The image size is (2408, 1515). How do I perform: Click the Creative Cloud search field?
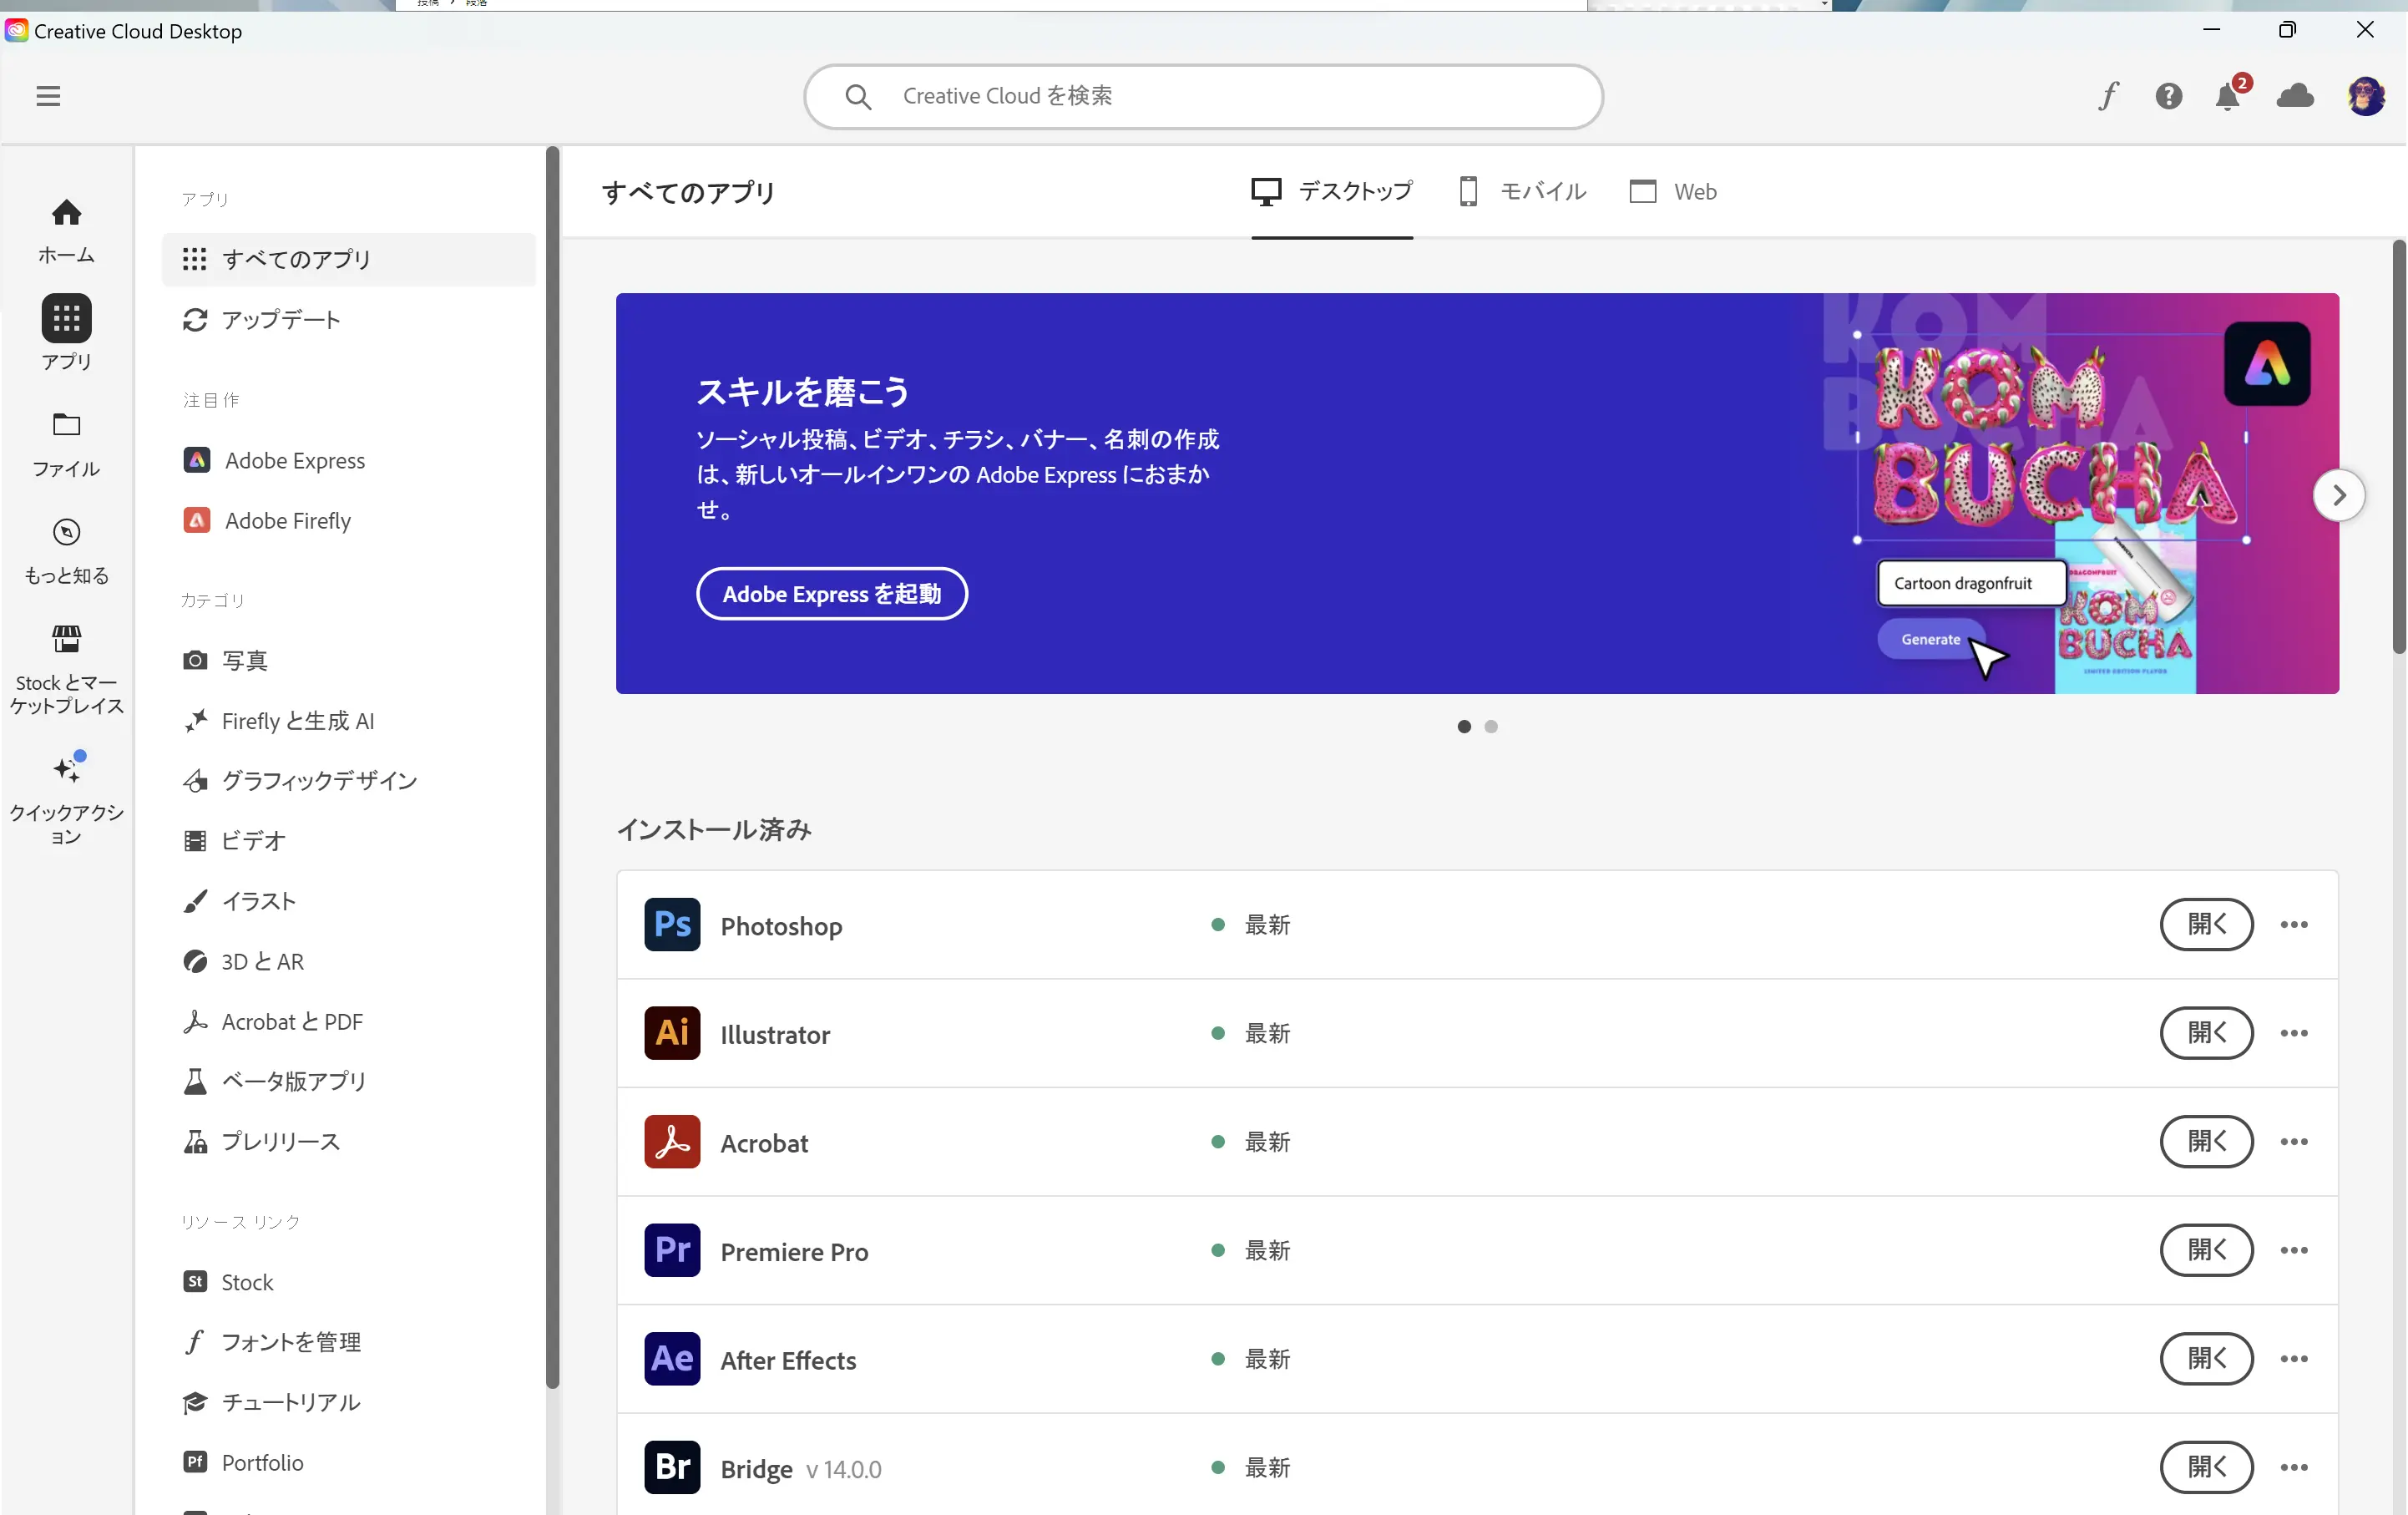click(1203, 96)
